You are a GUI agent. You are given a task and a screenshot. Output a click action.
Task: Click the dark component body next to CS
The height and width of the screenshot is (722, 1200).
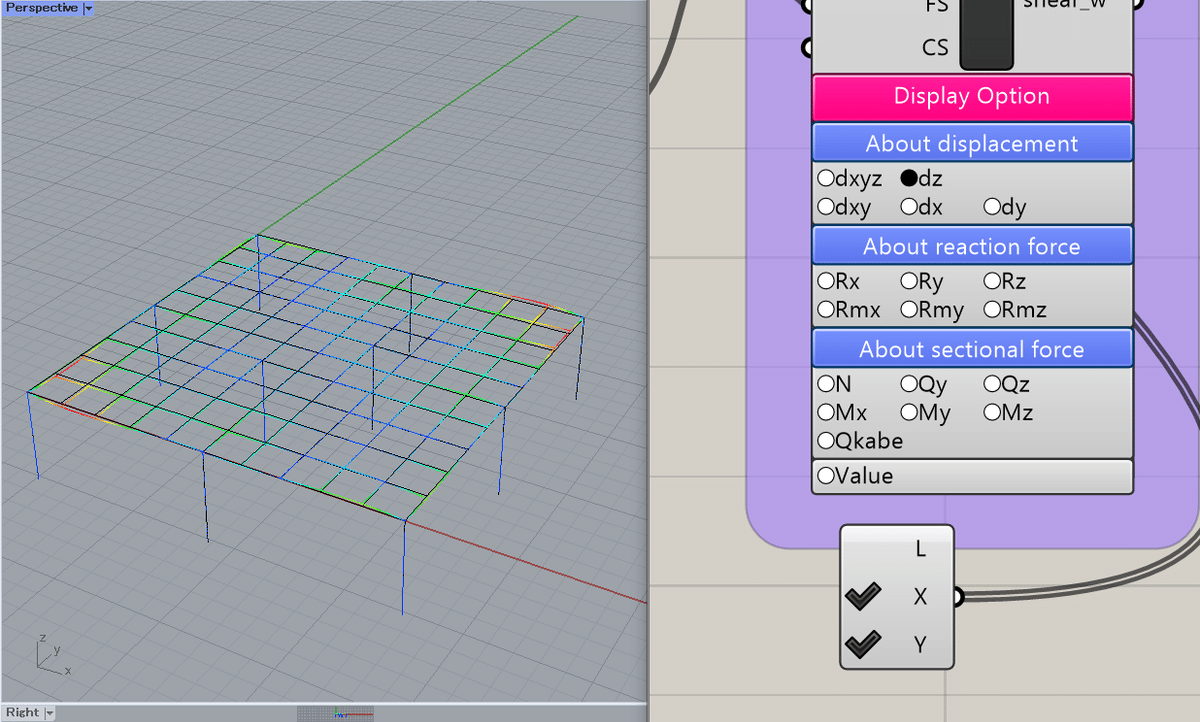(987, 34)
